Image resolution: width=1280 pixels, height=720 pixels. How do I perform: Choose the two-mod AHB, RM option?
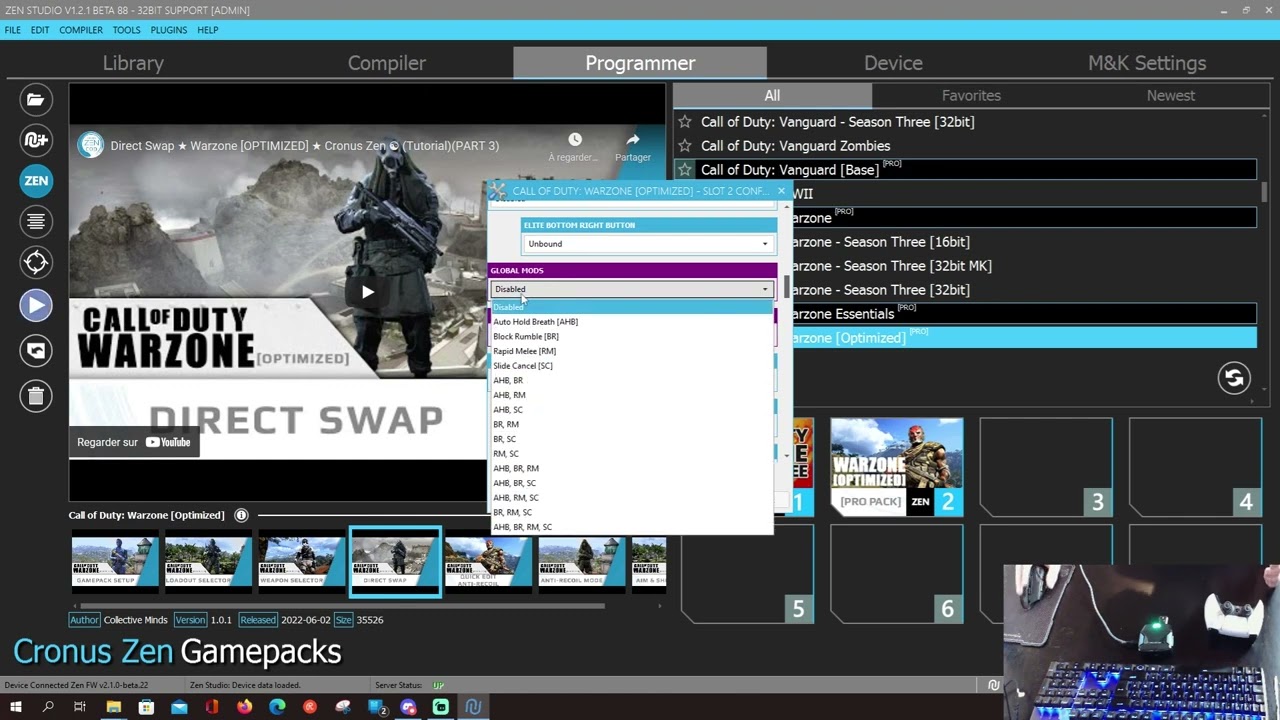(x=631, y=395)
